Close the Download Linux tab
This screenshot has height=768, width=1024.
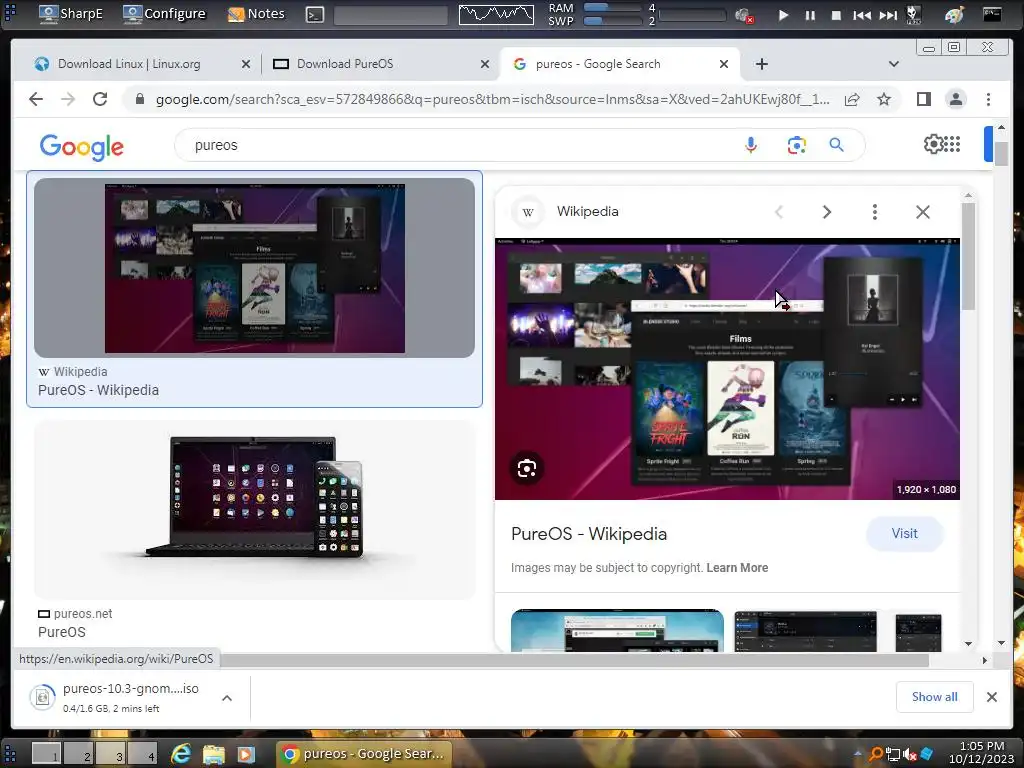246,64
